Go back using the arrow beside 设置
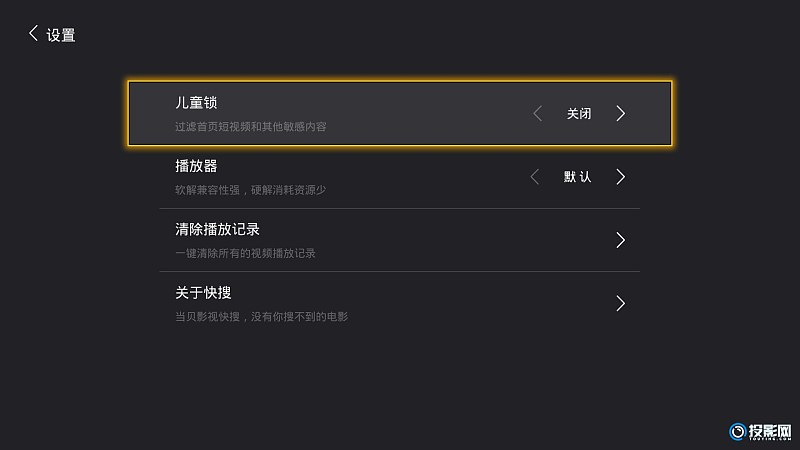Image resolution: width=800 pixels, height=450 pixels. [33, 34]
